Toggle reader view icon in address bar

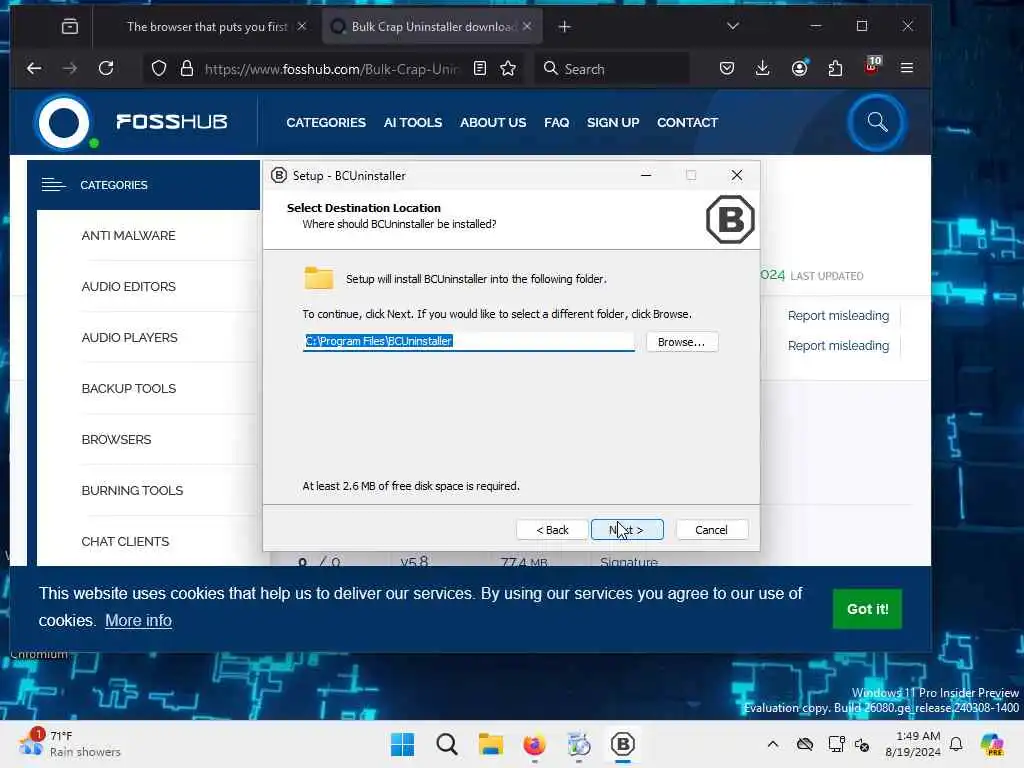(x=480, y=68)
